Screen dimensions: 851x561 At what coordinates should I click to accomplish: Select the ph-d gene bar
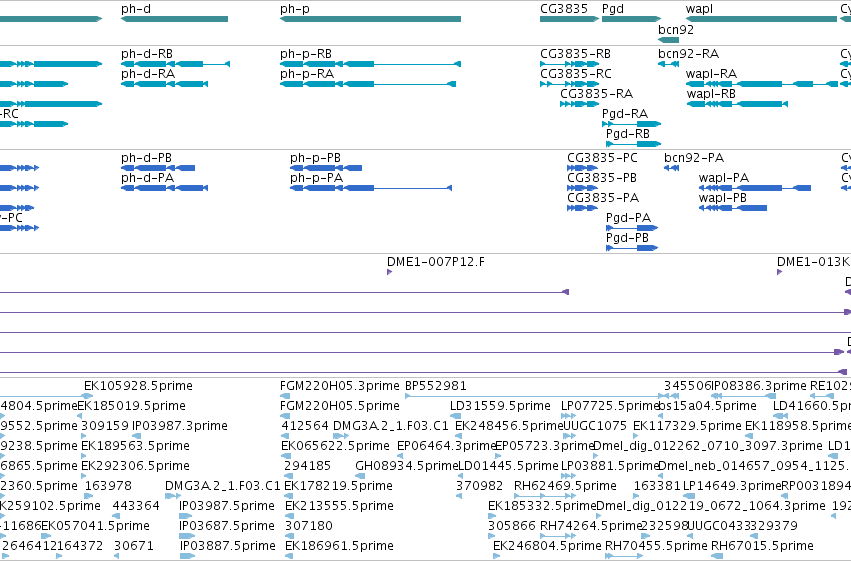coord(174,19)
